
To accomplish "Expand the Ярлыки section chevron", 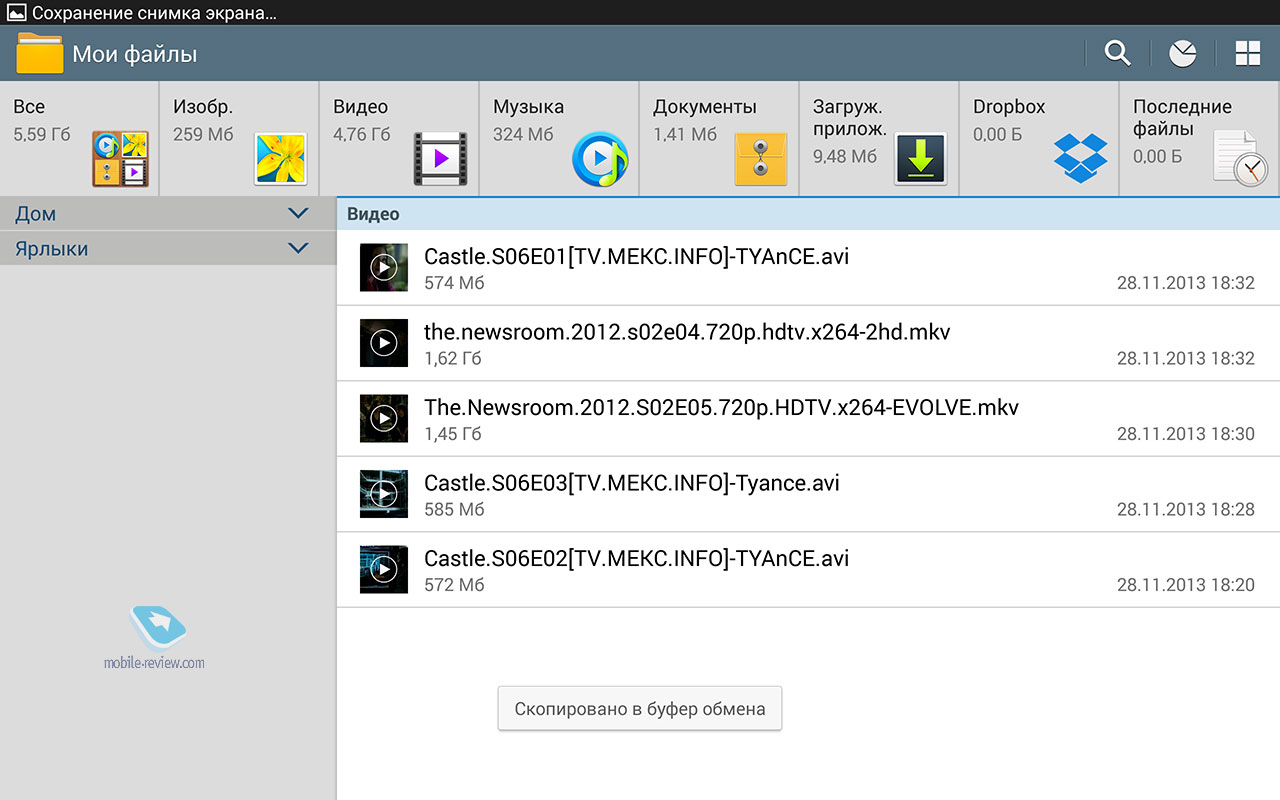I will coord(298,248).
